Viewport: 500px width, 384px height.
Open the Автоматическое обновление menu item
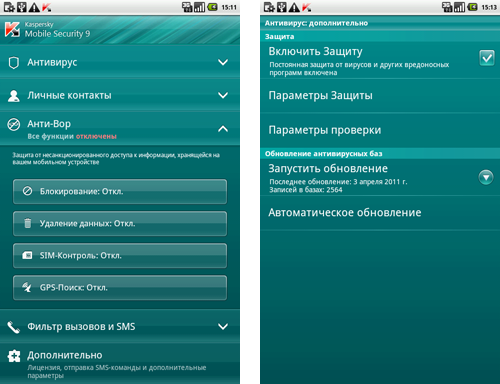coord(380,213)
